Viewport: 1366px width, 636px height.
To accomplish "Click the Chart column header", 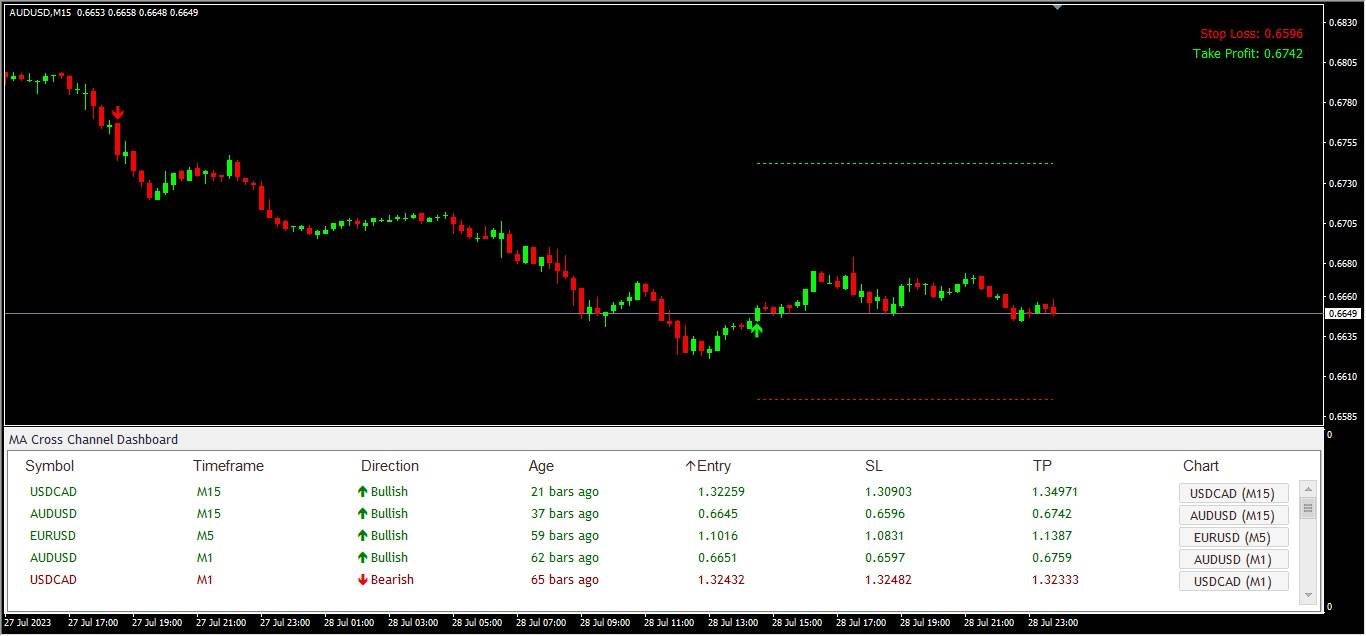I will click(x=1201, y=466).
